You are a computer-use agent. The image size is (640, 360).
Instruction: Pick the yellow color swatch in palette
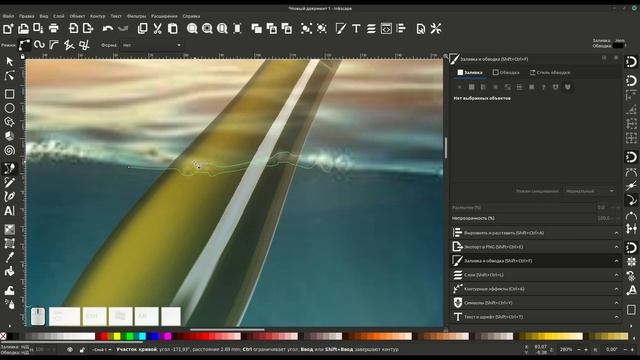click(x=117, y=336)
